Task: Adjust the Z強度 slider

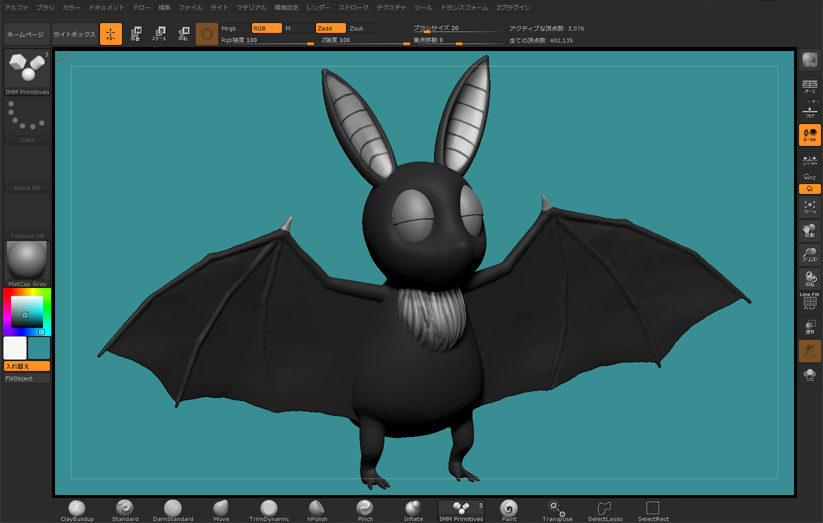Action: tap(365, 40)
